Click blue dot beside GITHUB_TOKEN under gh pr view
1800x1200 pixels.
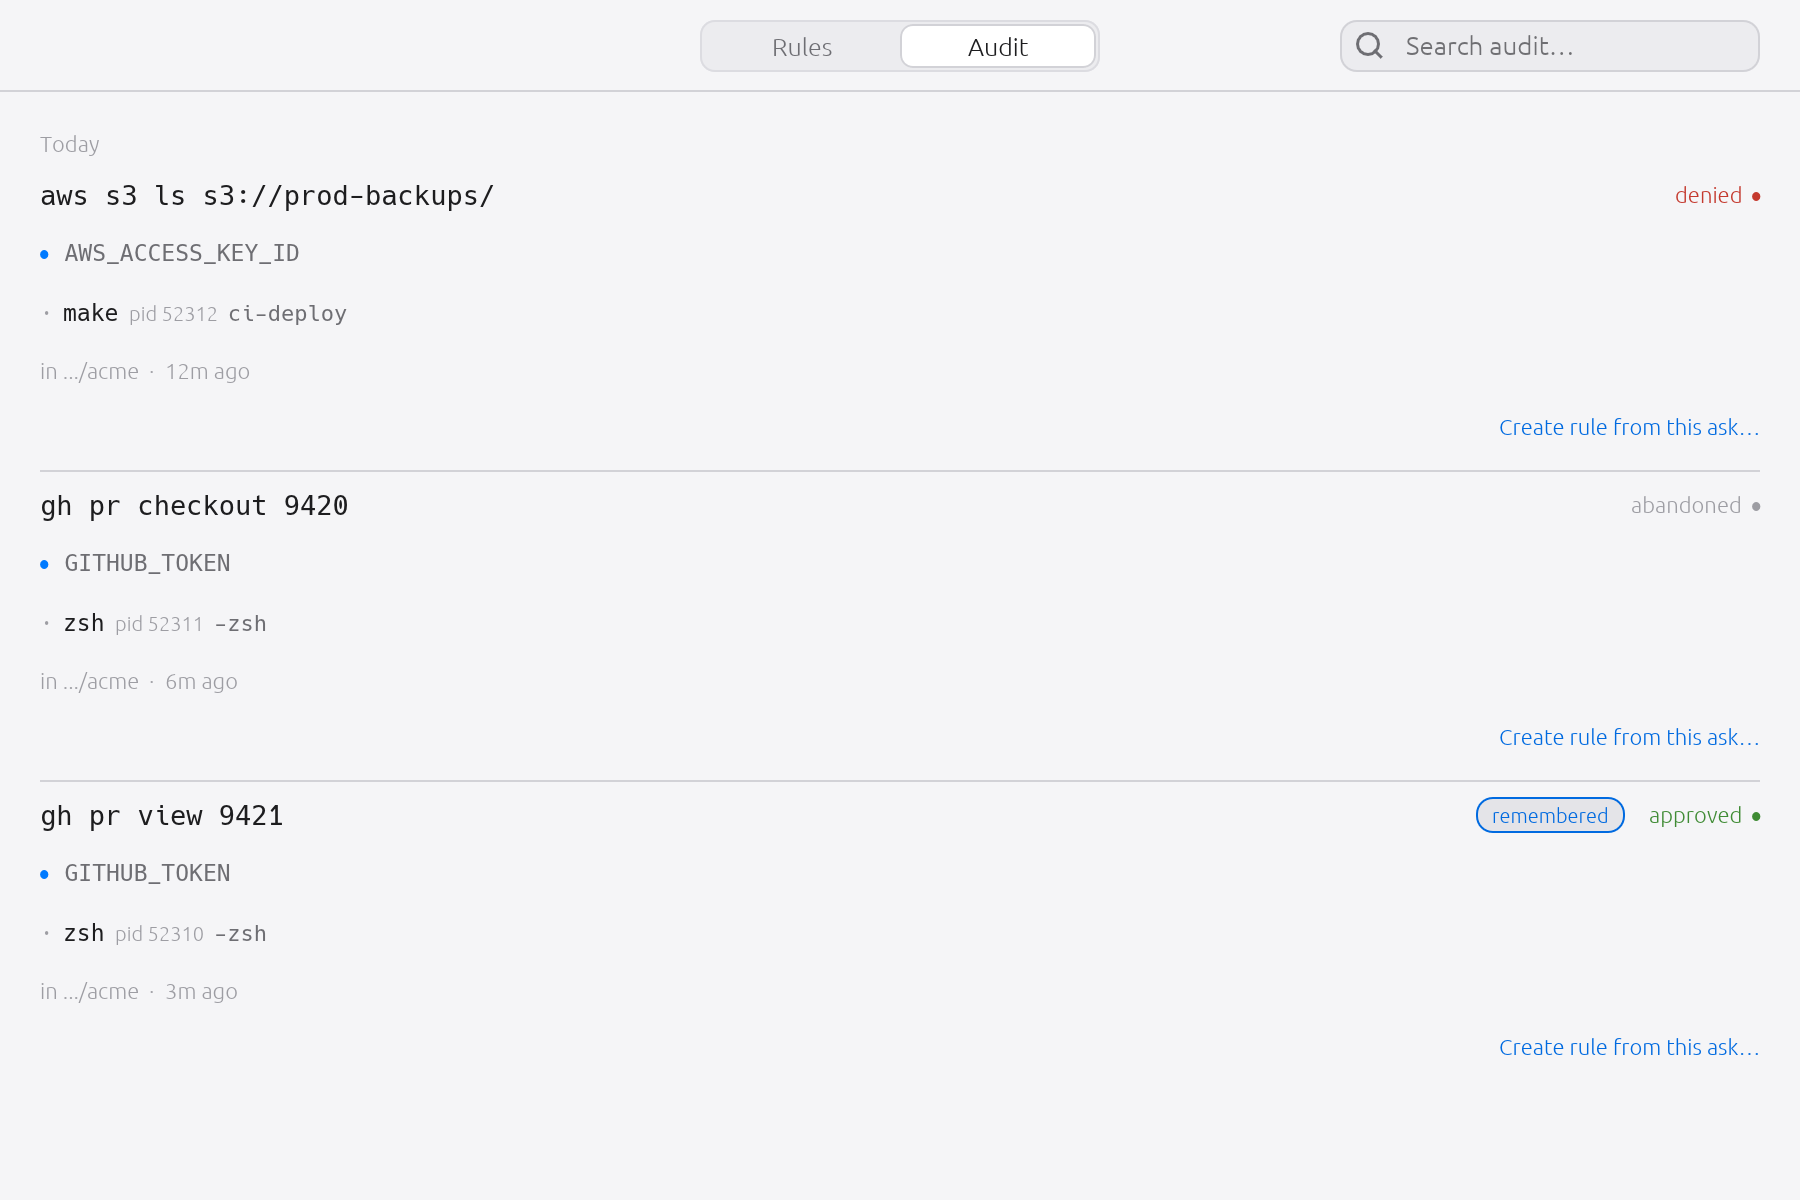click(44, 874)
